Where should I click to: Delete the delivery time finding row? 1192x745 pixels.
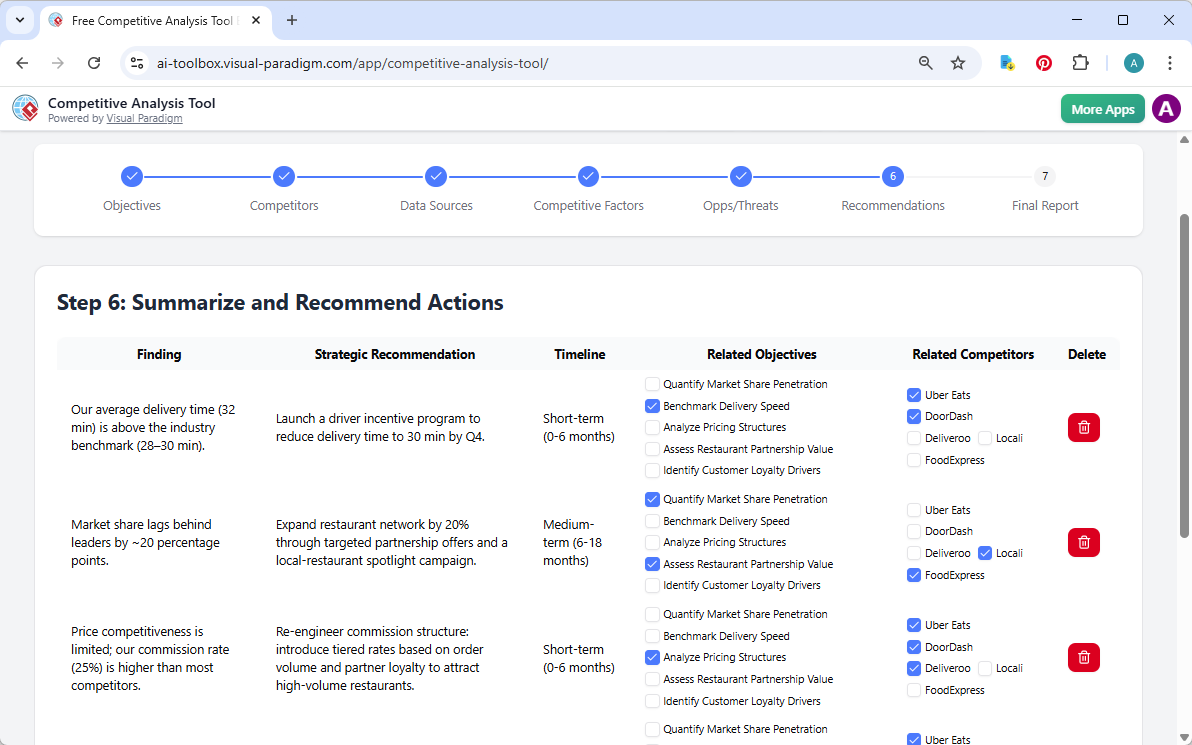1083,427
